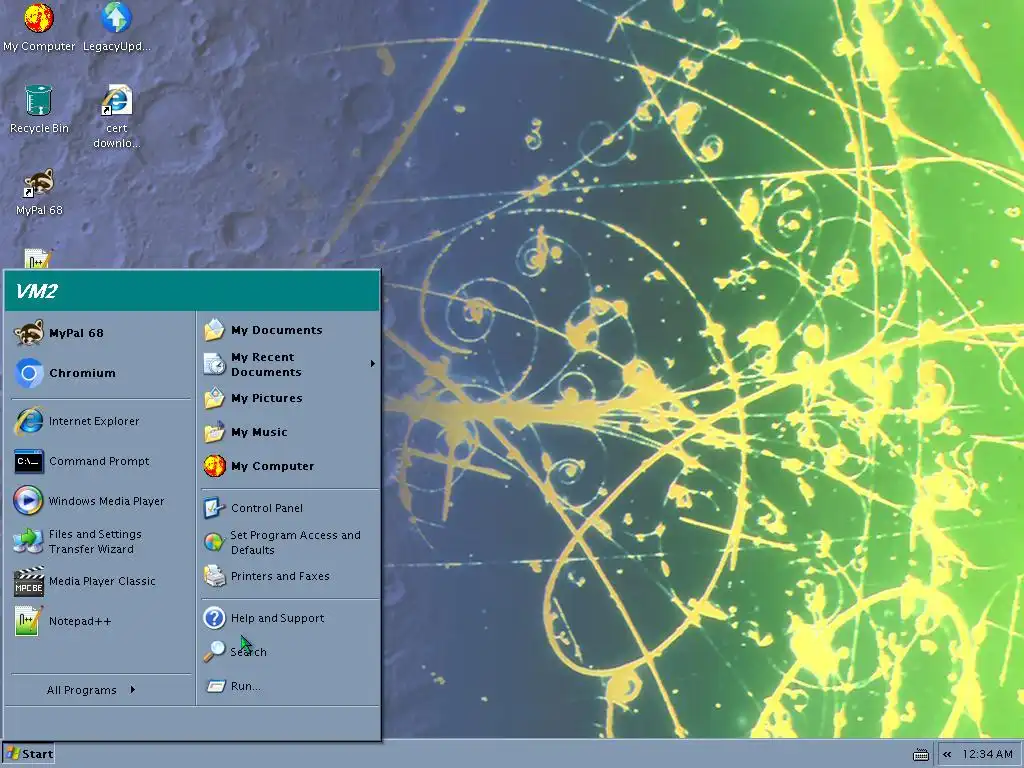Click the Control Panel icon
The width and height of the screenshot is (1024, 768).
[x=214, y=507]
